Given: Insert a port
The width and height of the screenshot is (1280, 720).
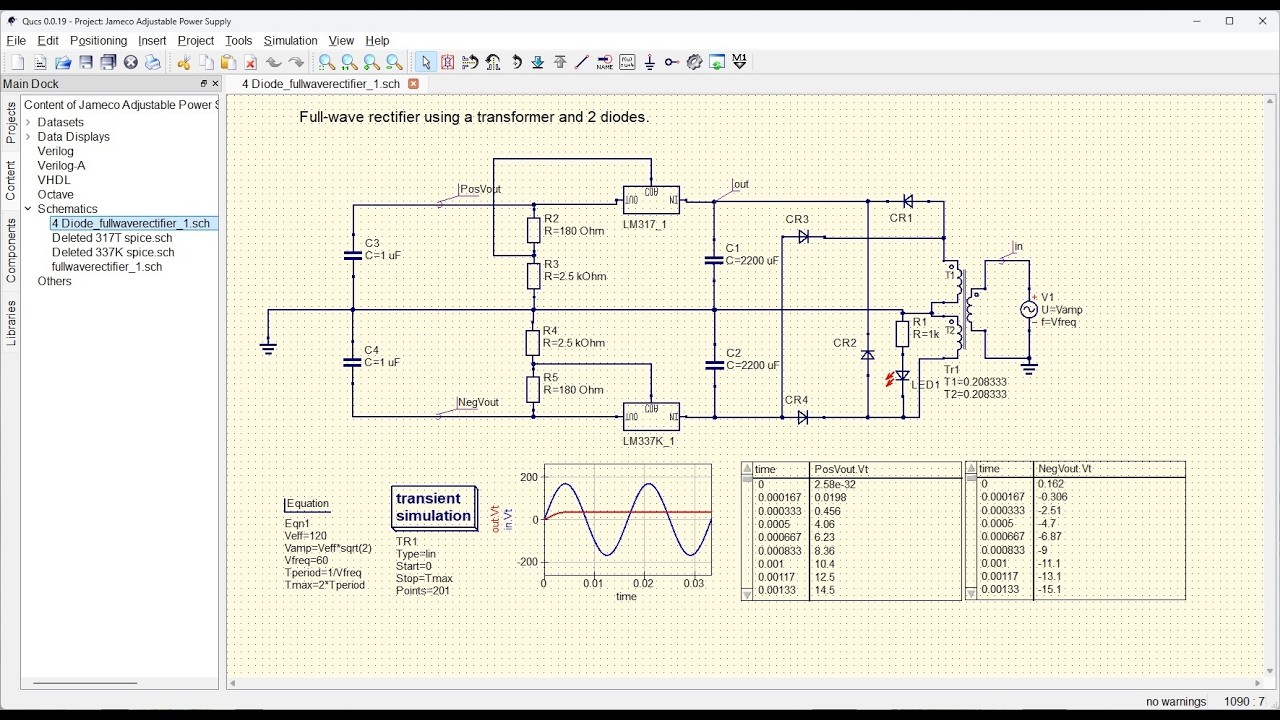Looking at the screenshot, I should click(x=672, y=62).
